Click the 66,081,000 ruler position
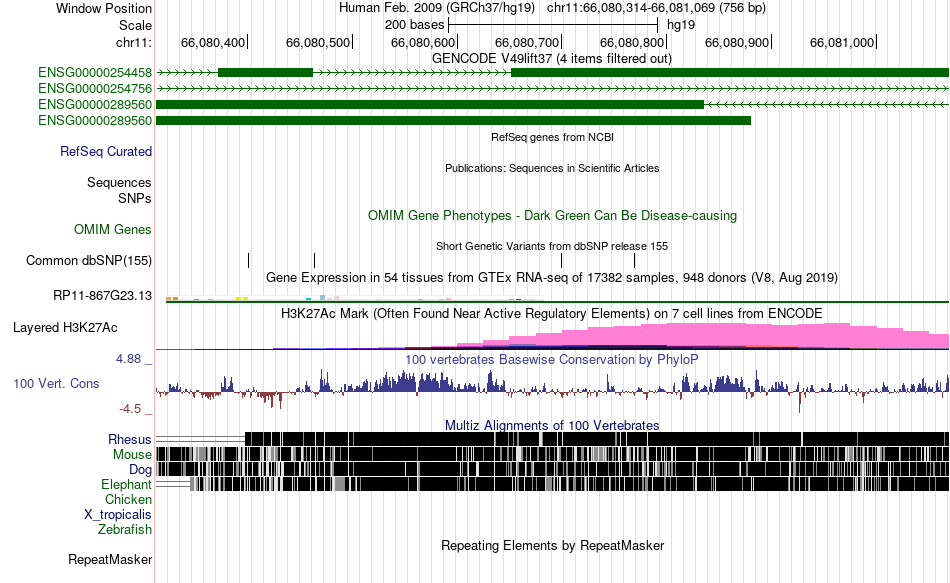This screenshot has width=950, height=583. point(842,42)
